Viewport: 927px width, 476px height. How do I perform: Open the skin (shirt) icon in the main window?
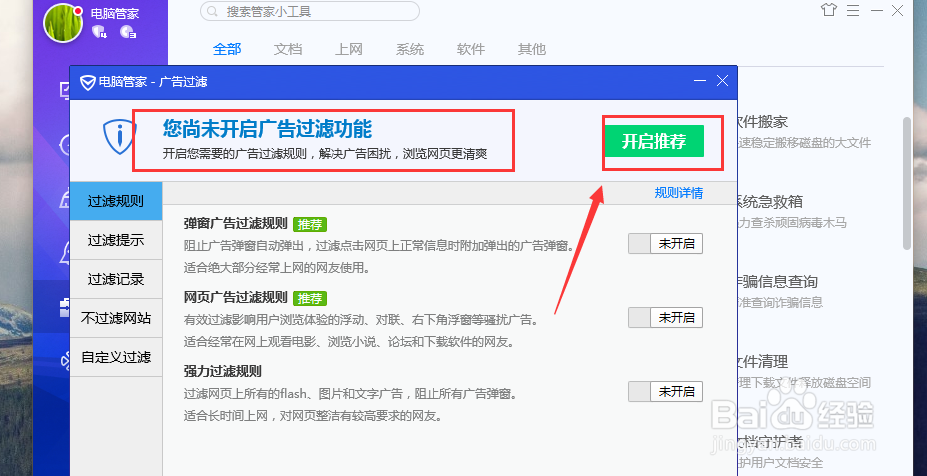829,10
